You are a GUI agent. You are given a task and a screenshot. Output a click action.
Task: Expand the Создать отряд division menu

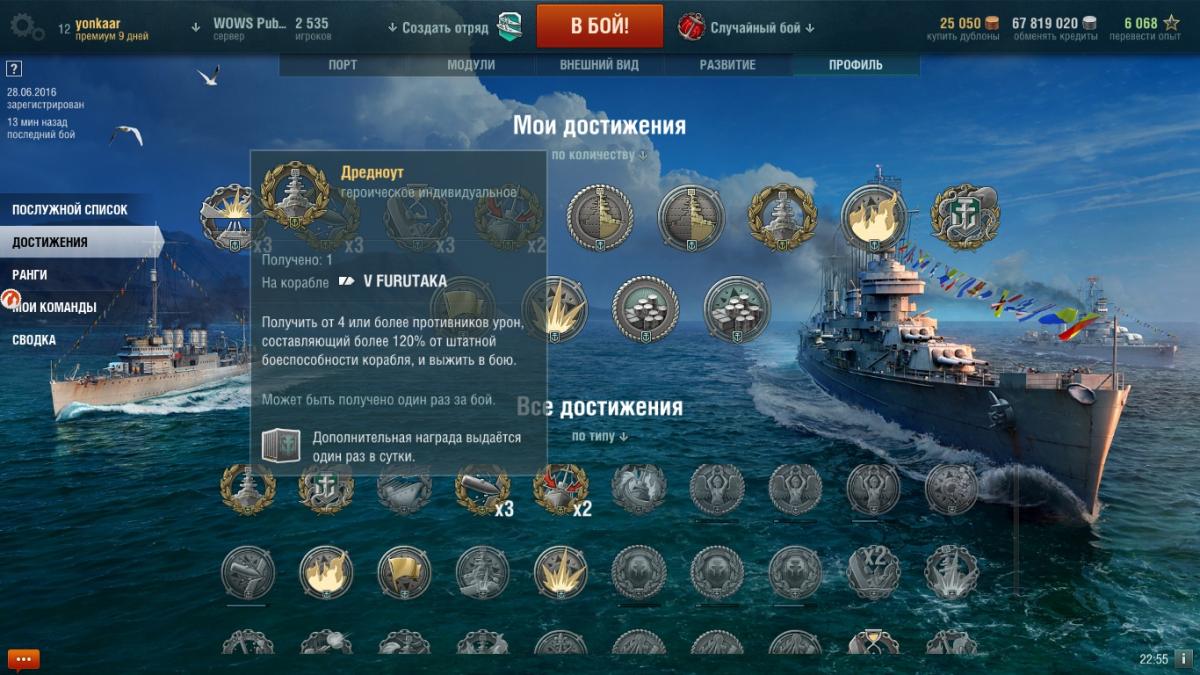point(438,28)
